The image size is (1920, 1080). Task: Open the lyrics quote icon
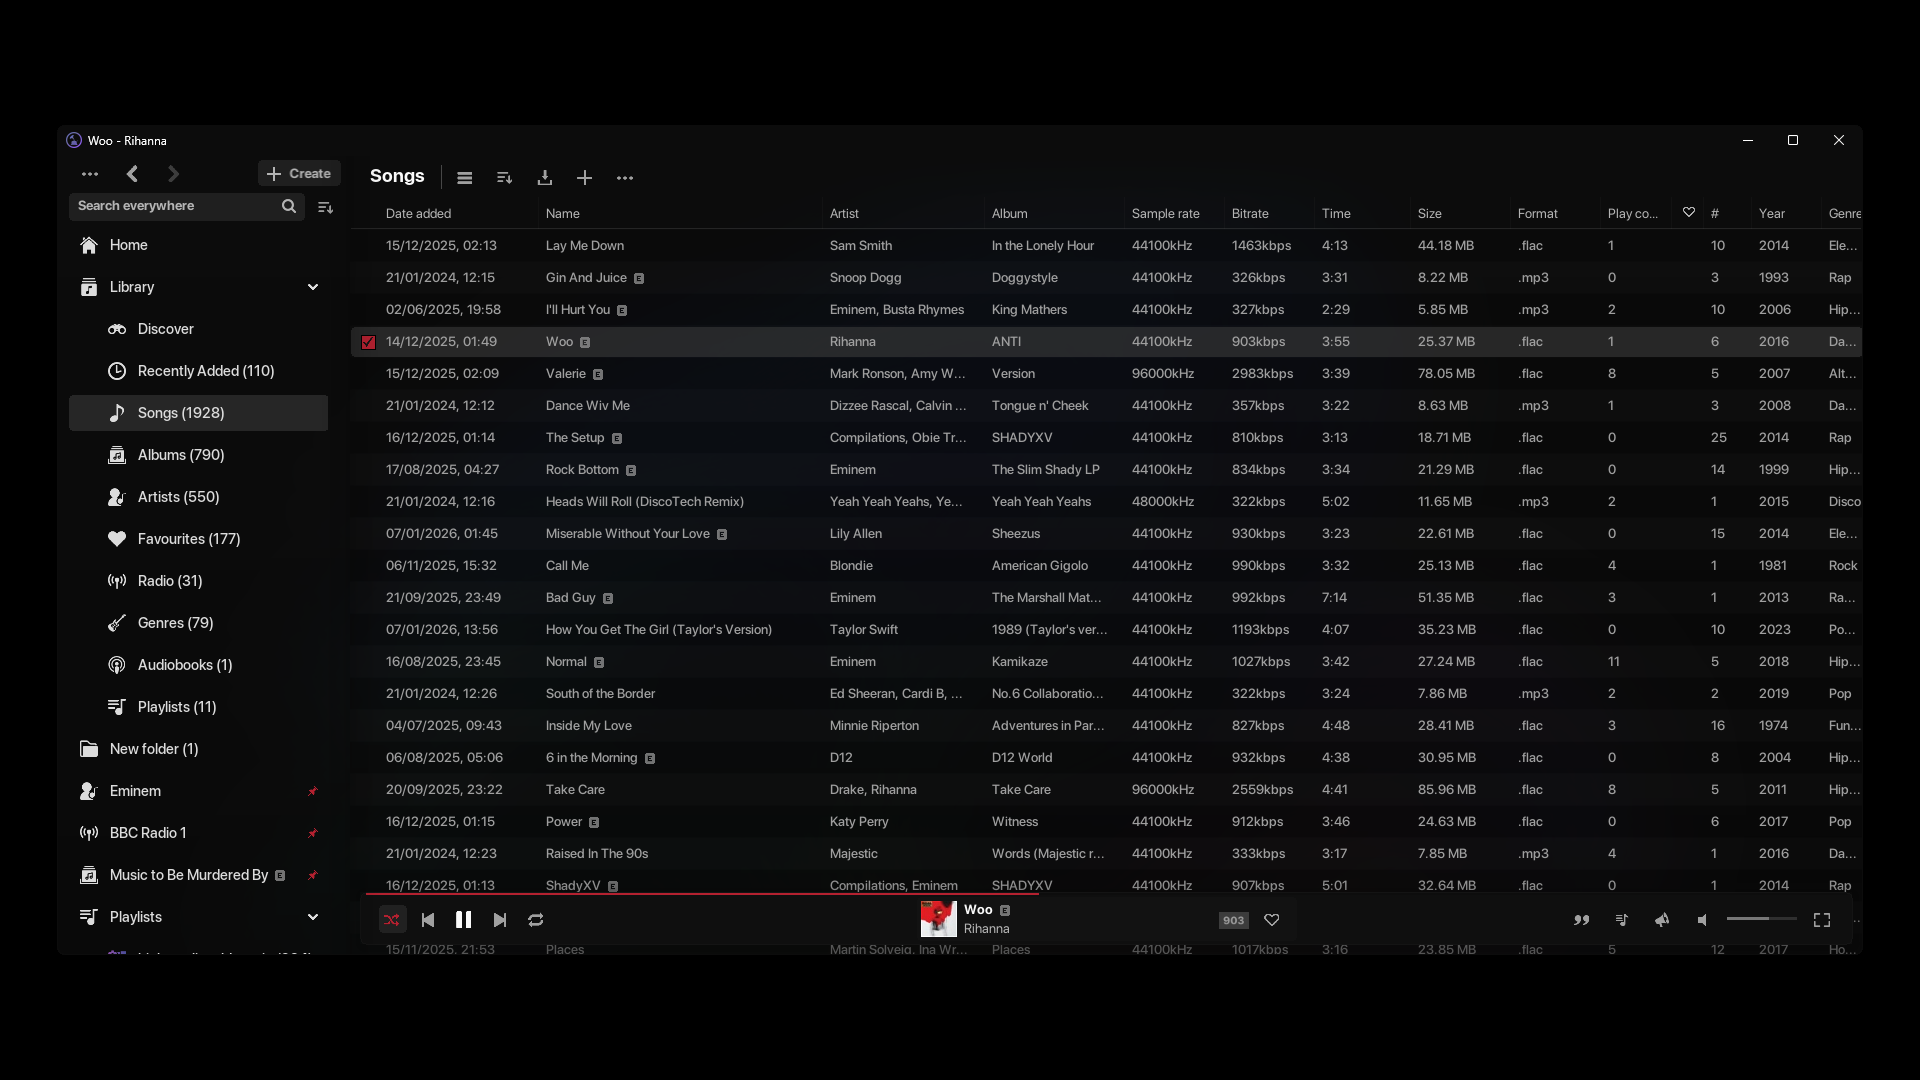(1582, 920)
